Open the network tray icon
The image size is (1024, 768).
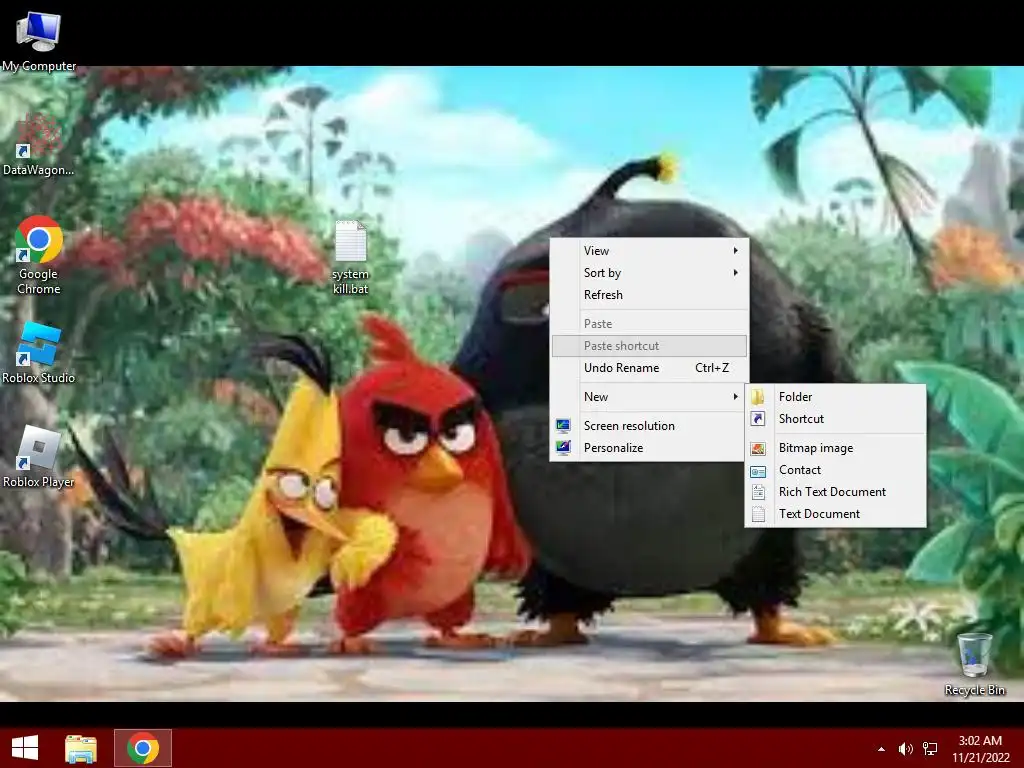tap(930, 749)
